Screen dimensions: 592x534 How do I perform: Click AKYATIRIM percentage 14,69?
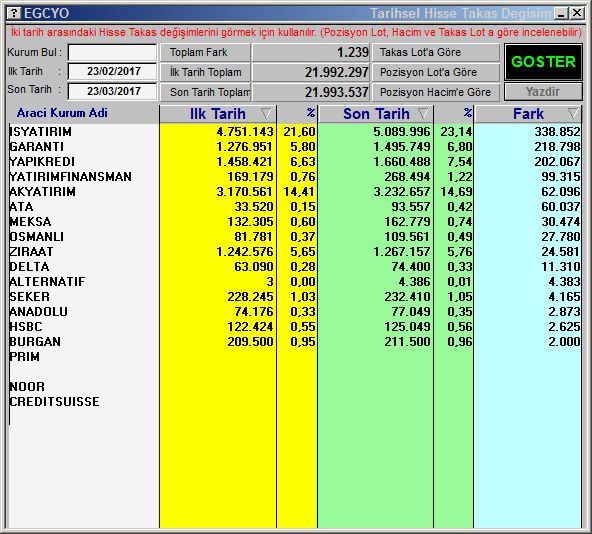[456, 192]
